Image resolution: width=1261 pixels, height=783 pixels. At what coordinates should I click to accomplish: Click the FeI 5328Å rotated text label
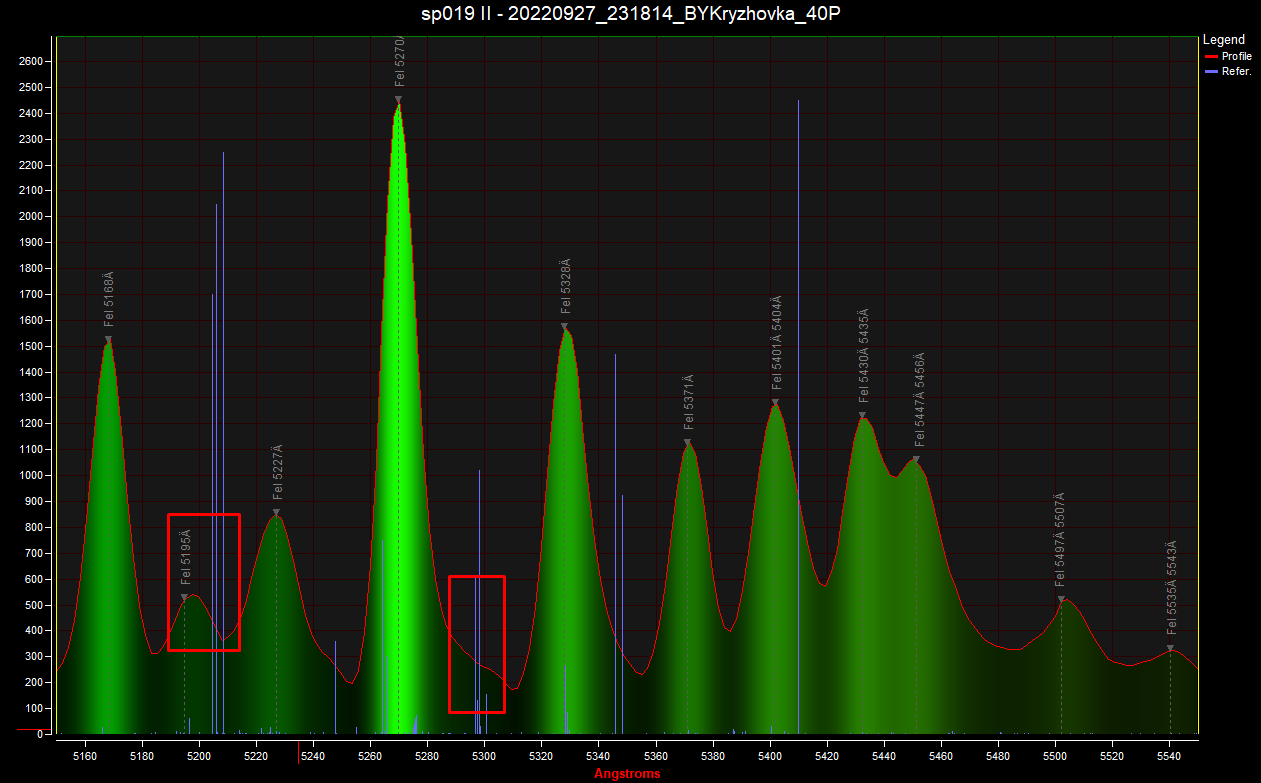[565, 287]
